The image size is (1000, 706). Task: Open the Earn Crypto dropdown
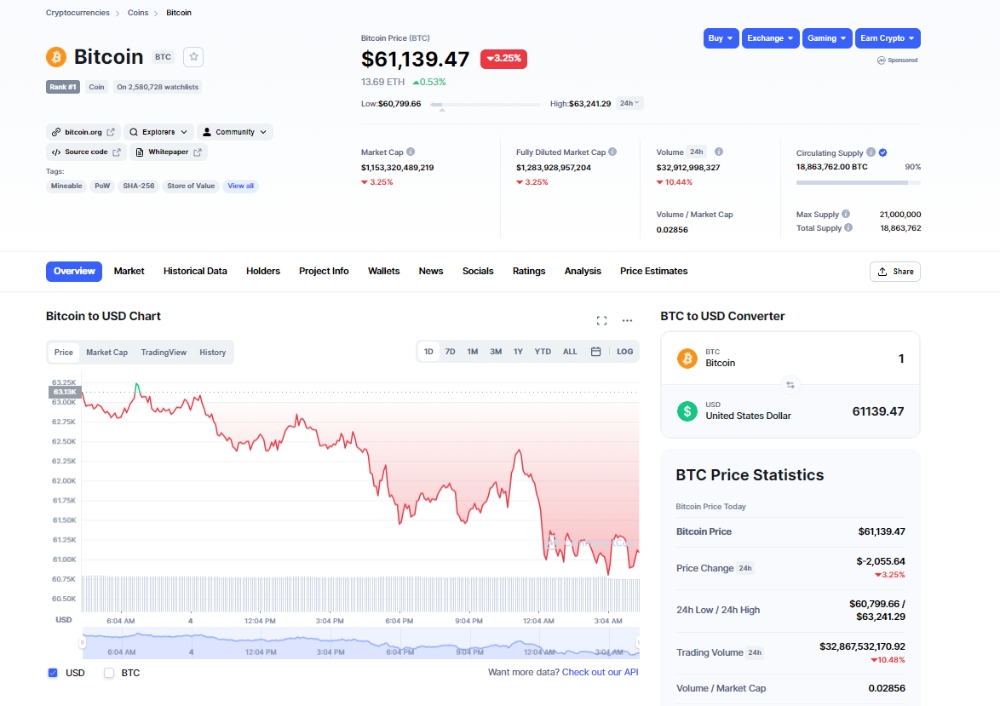[x=887, y=38]
